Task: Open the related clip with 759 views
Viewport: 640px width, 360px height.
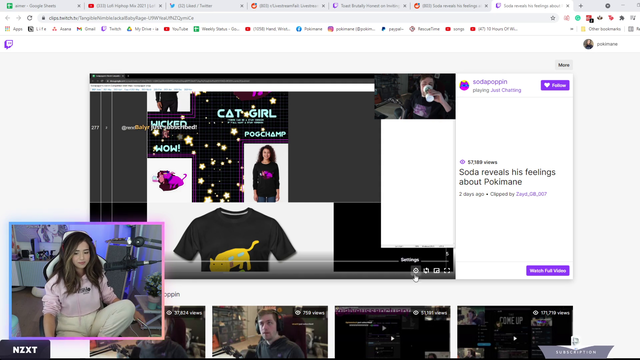Action: coord(270,331)
